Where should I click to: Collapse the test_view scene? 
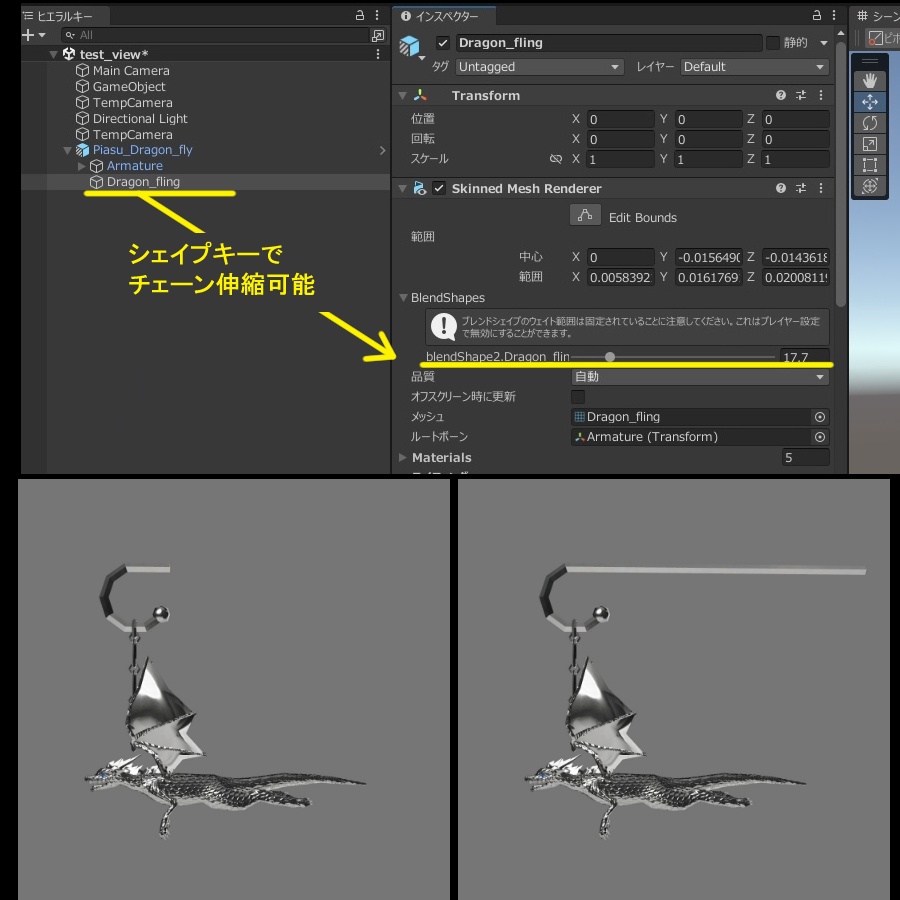click(x=53, y=55)
